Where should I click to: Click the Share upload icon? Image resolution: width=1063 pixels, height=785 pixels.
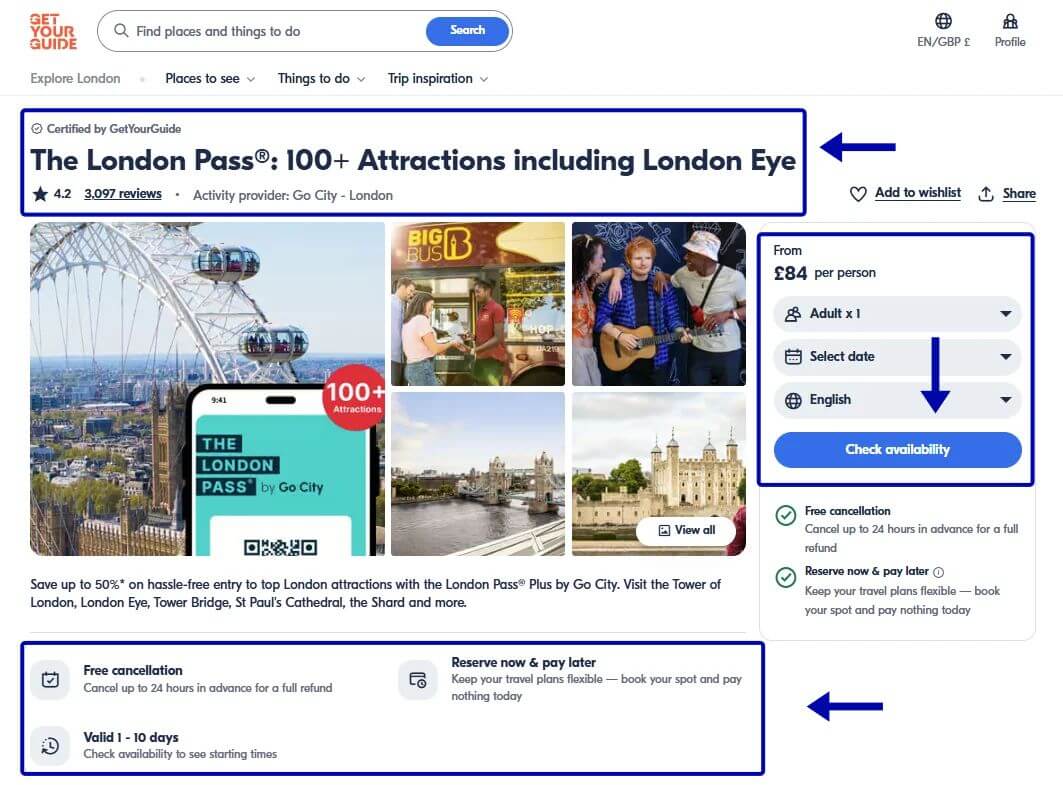click(986, 194)
